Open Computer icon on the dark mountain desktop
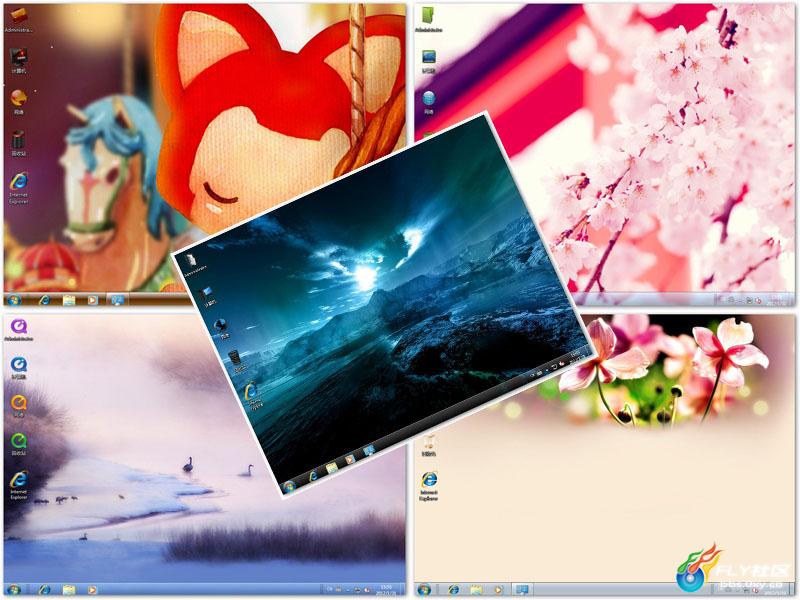The image size is (800, 600). click(208, 296)
